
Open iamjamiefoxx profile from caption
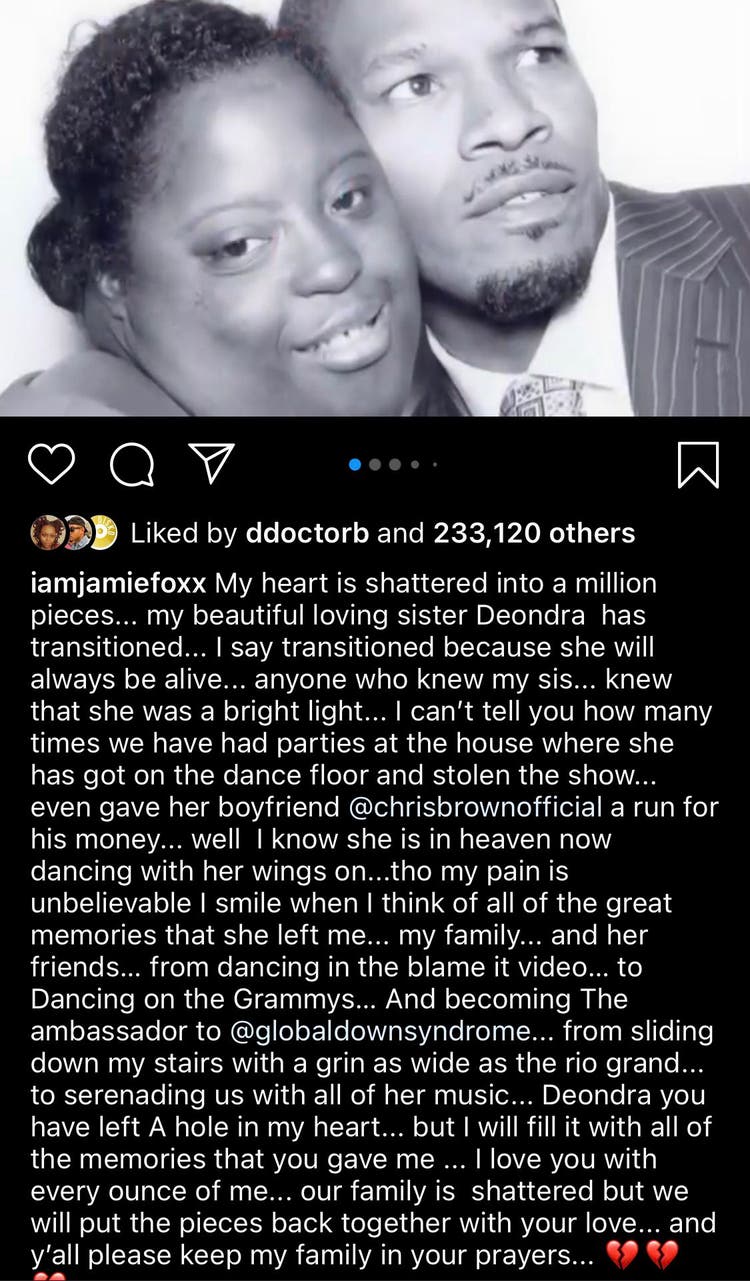pos(118,582)
